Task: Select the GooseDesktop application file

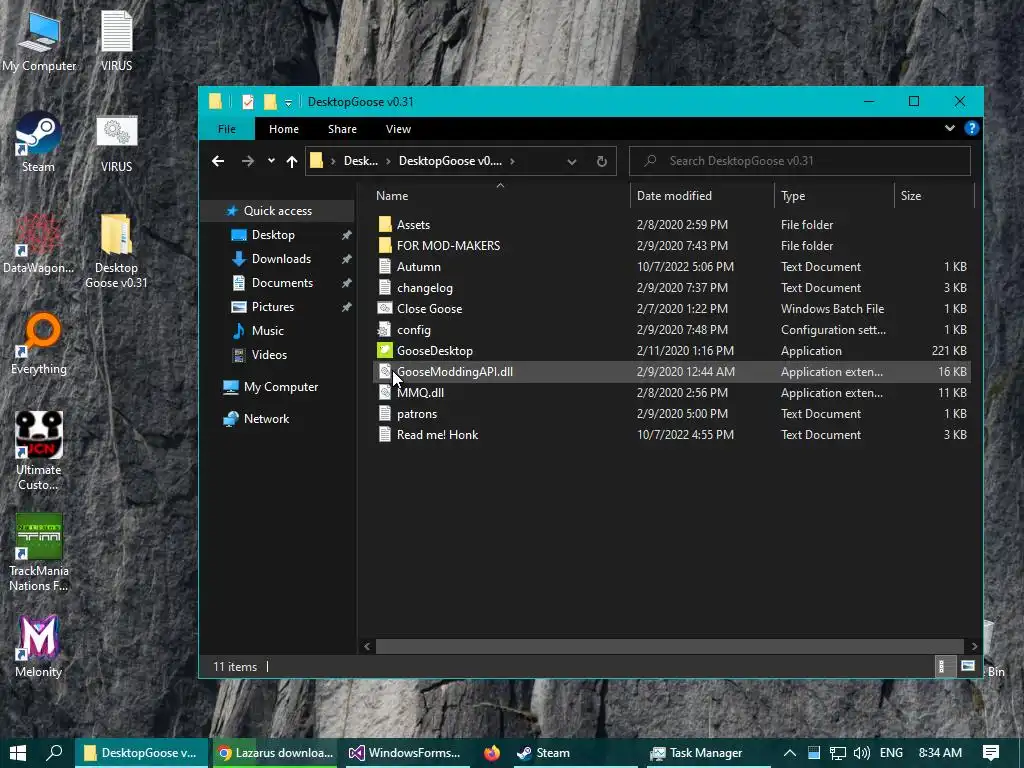Action: click(x=671, y=351)
